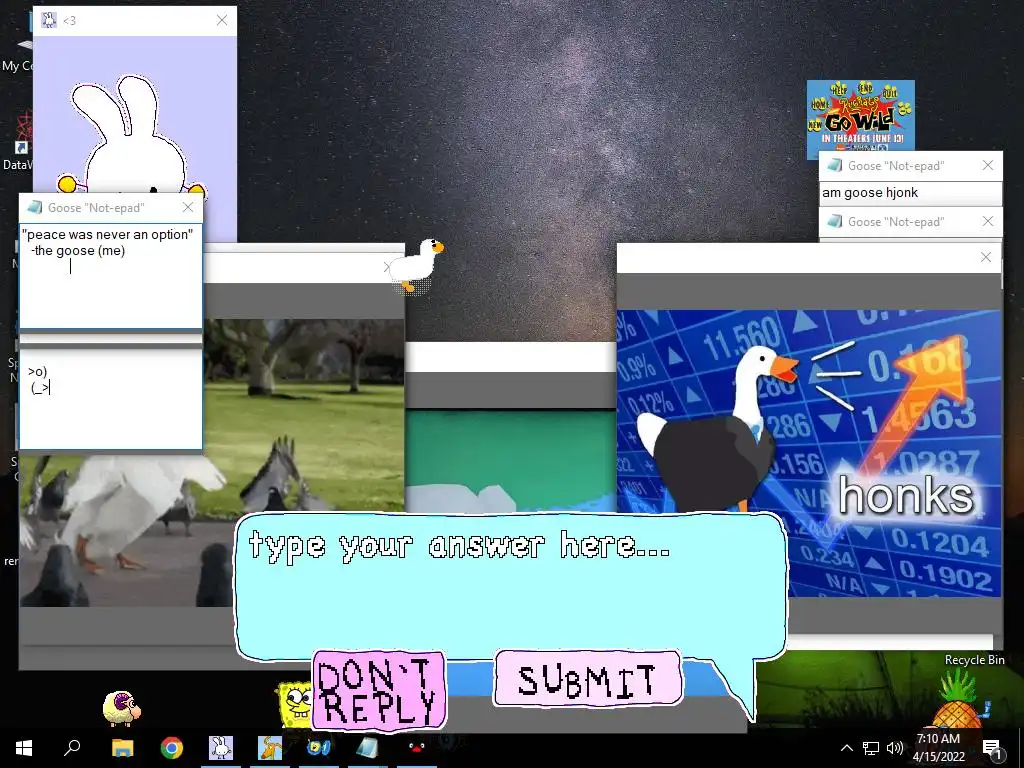The width and height of the screenshot is (1024, 768).
Task: Show hidden system tray icons
Action: pos(846,748)
